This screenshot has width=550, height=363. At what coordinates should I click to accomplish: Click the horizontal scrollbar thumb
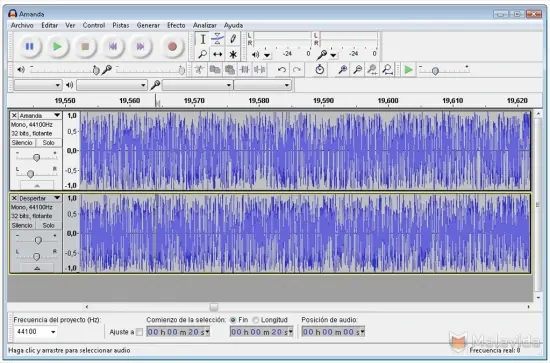pos(214,307)
